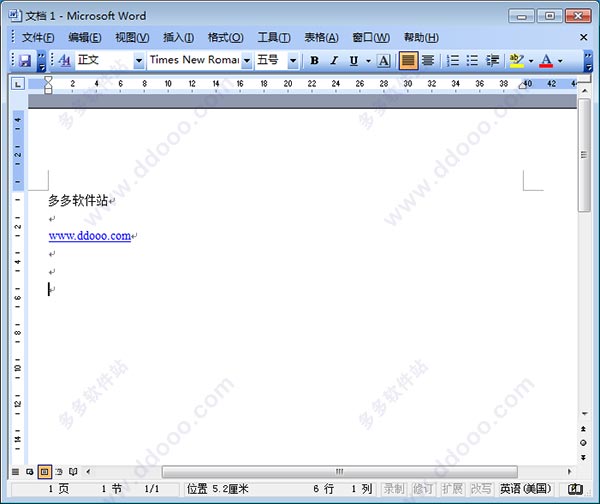Select distributed alignment icon
This screenshot has height=504, width=600.
coord(428,60)
